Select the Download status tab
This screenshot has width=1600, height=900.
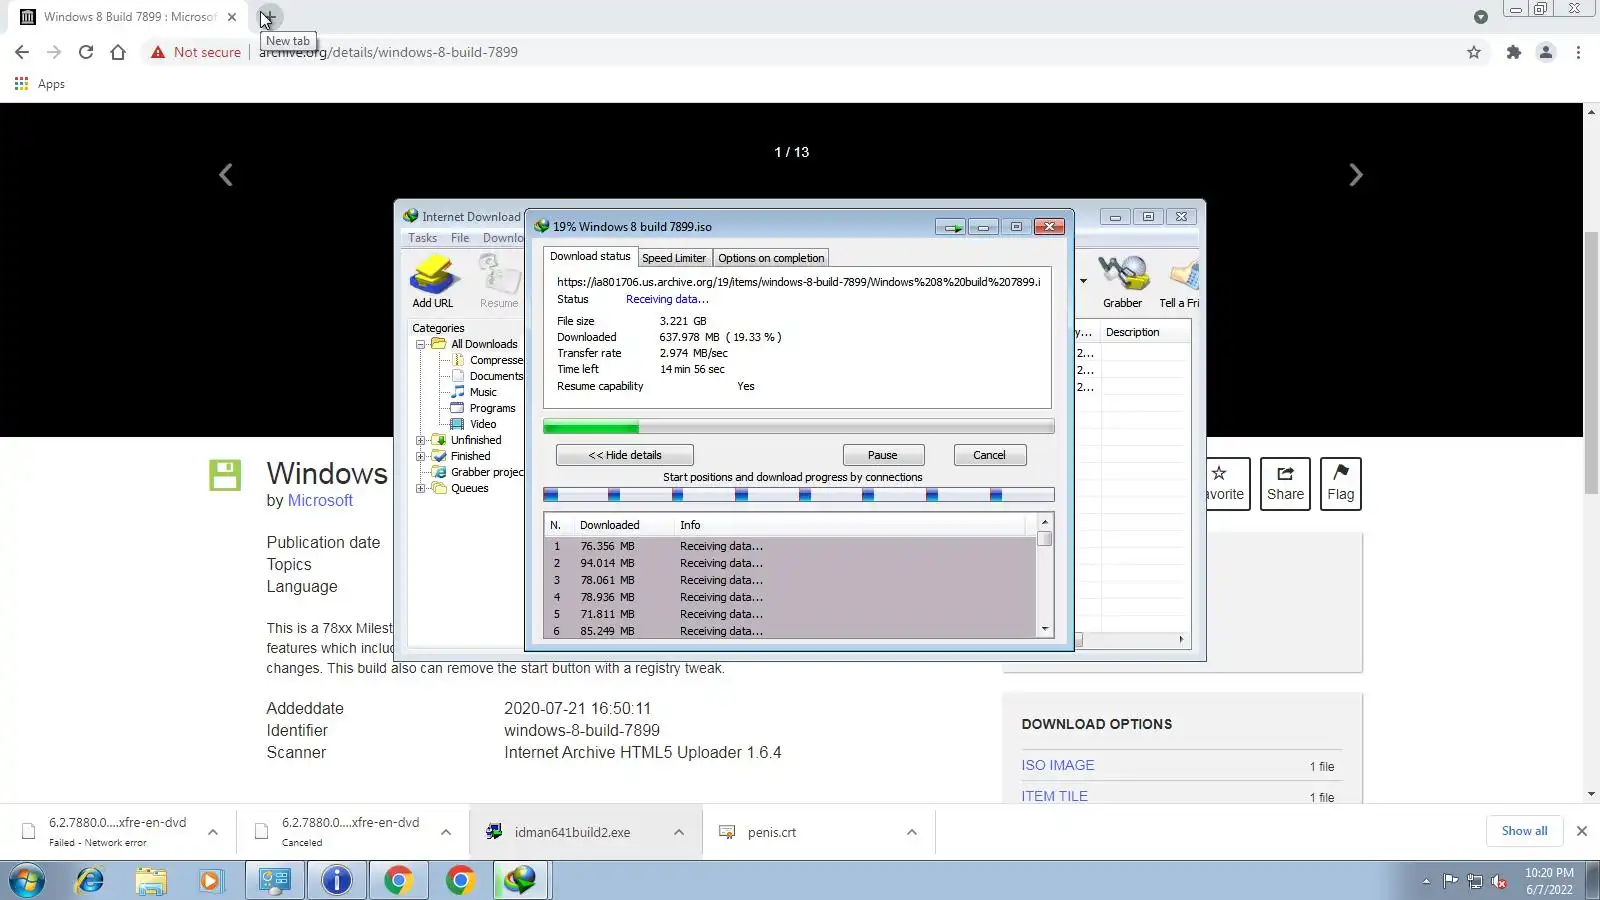[590, 256]
